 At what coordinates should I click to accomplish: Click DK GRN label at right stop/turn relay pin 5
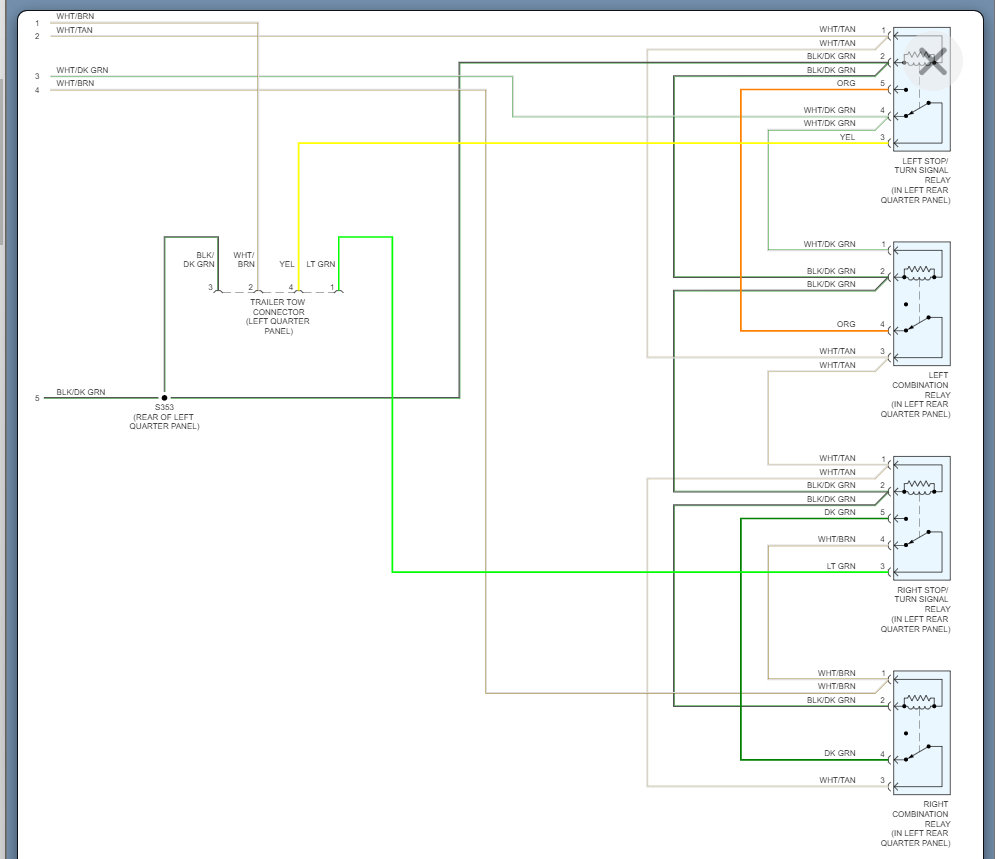coord(840,512)
